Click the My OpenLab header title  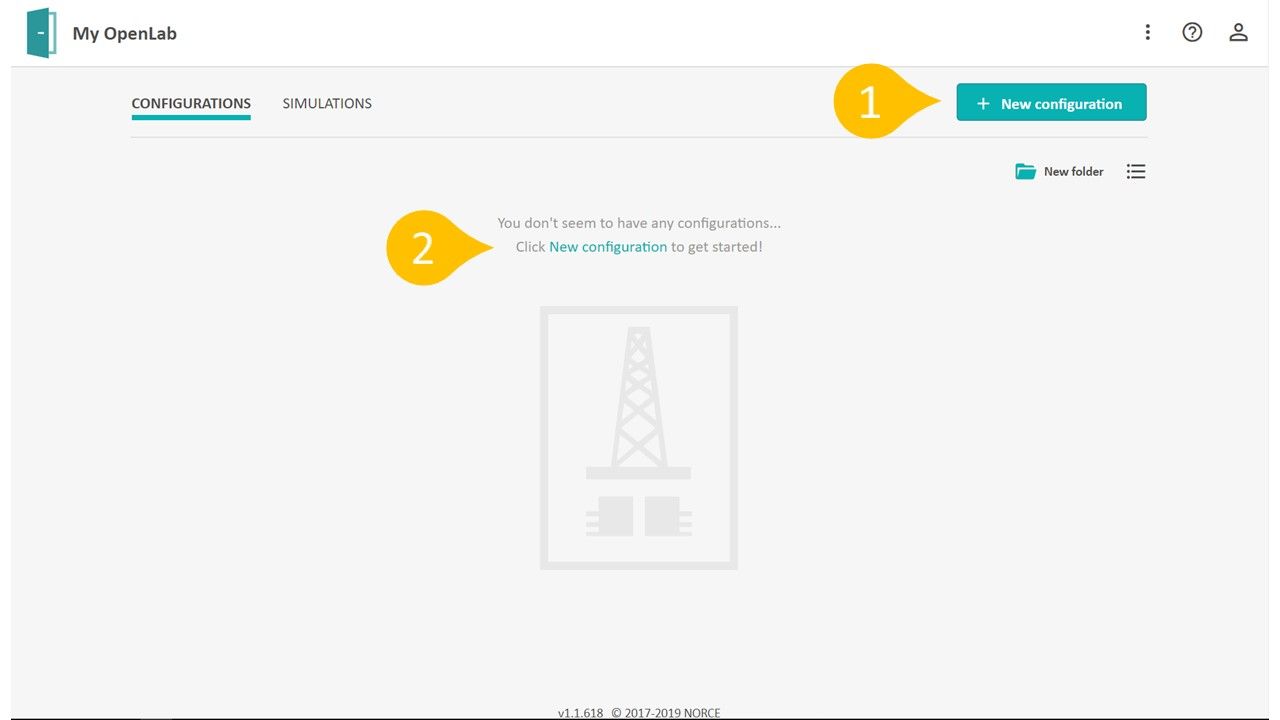[124, 34]
